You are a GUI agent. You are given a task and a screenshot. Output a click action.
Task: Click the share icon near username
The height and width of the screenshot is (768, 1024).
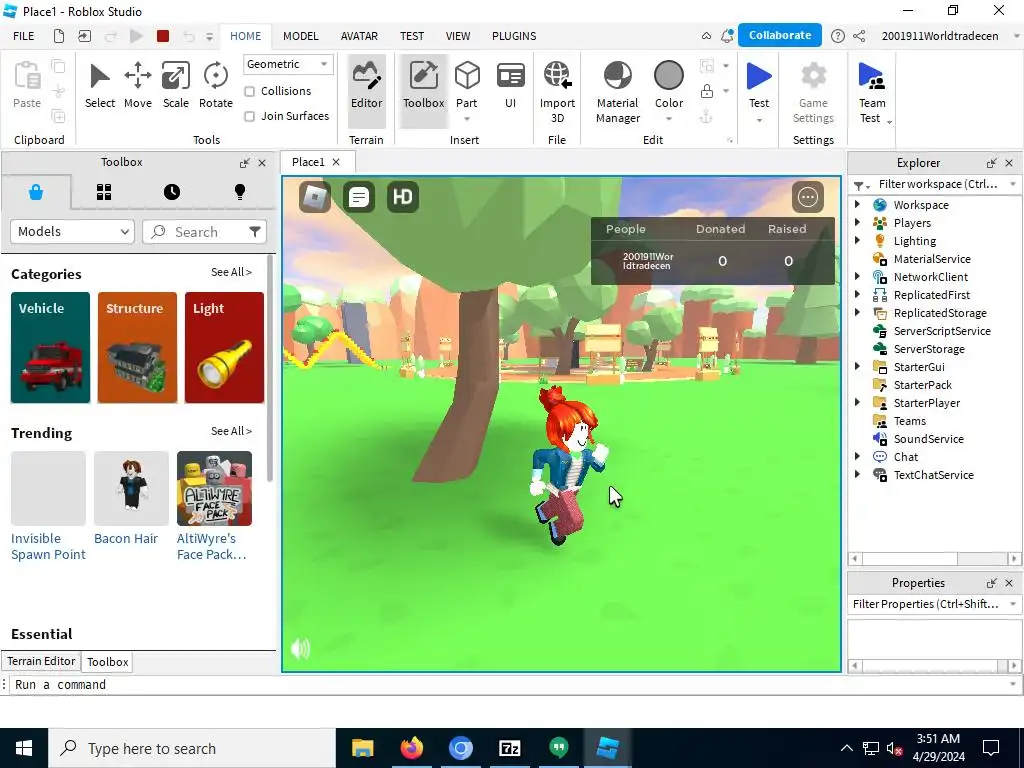click(859, 36)
